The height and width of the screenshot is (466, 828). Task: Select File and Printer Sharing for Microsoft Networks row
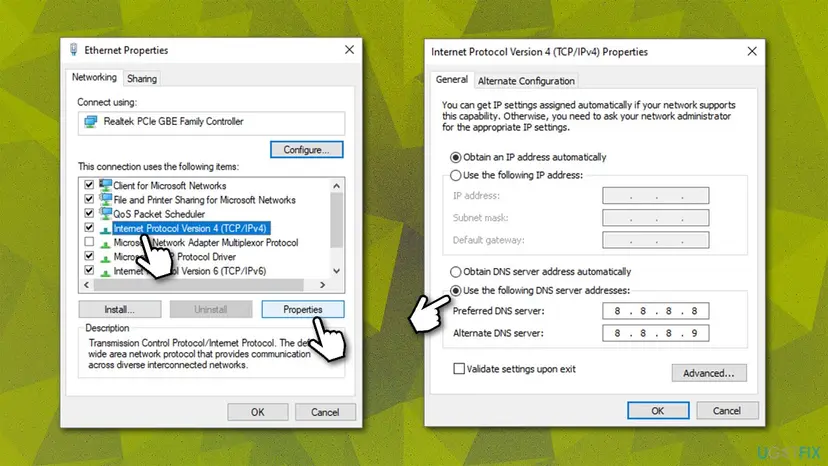tap(204, 200)
